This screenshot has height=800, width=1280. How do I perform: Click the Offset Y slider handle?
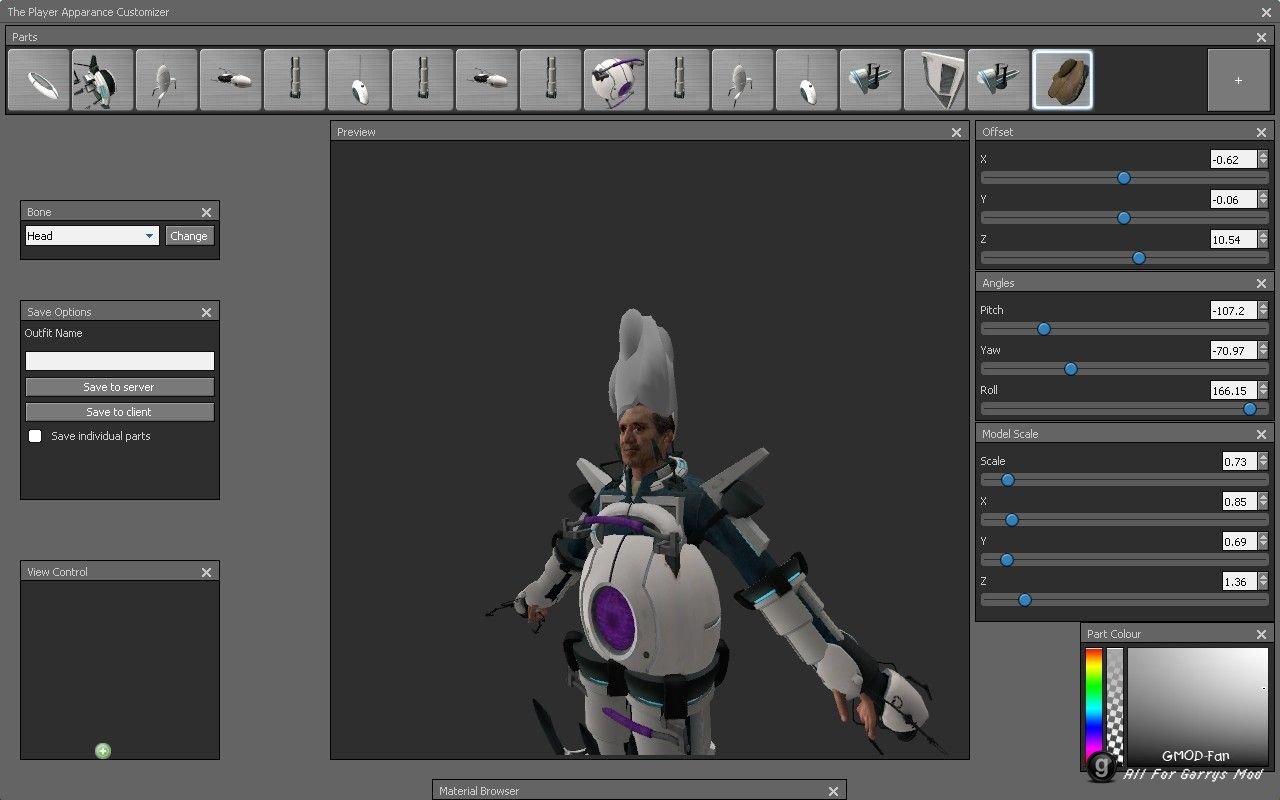click(x=1124, y=218)
